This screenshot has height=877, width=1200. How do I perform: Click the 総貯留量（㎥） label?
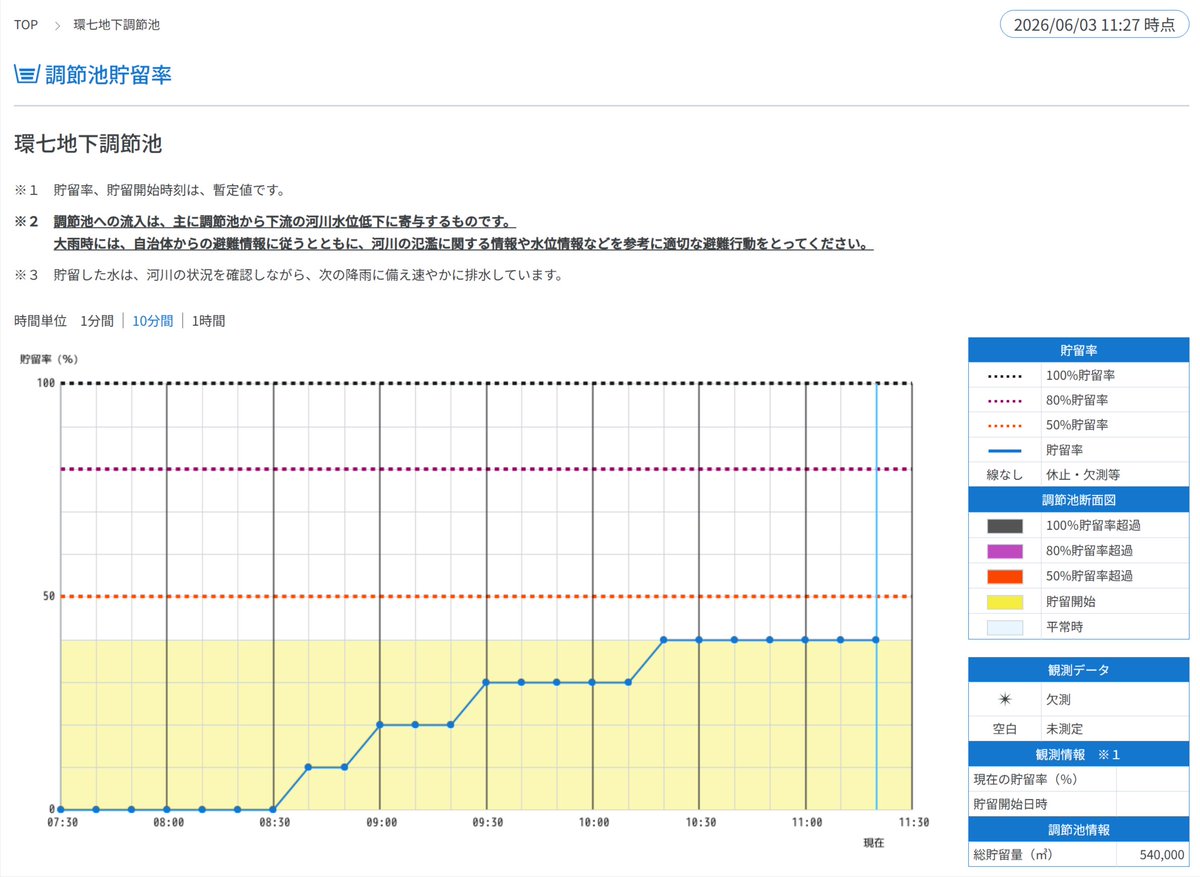point(1013,855)
